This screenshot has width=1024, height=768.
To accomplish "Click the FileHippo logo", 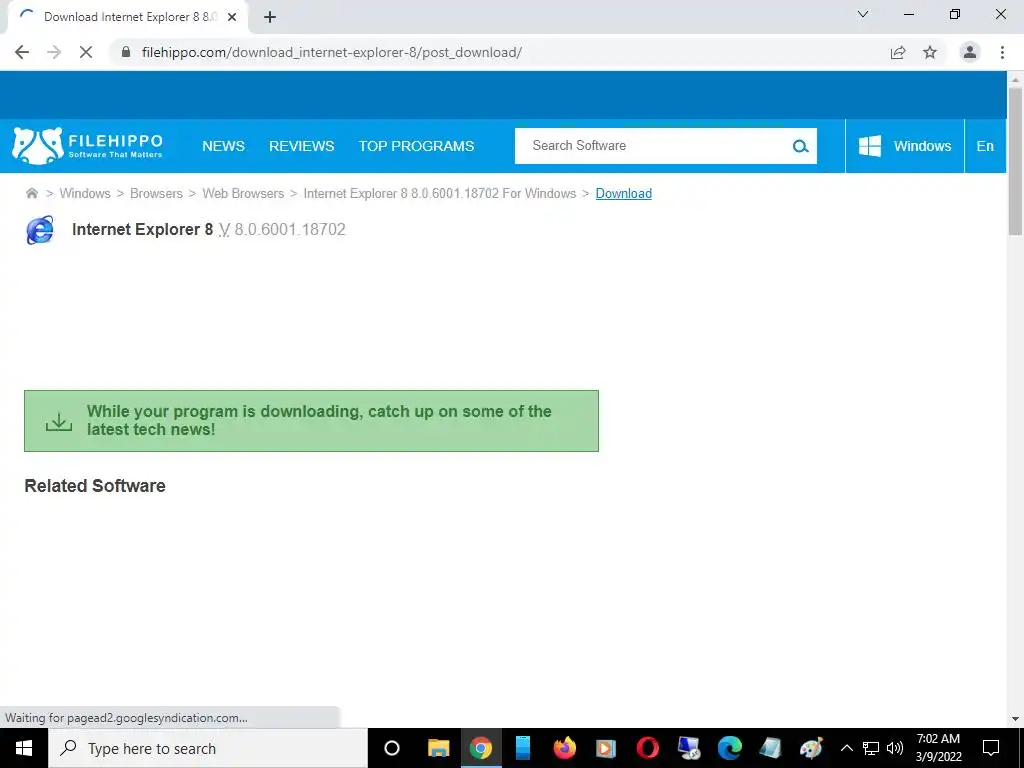I will (x=88, y=146).
